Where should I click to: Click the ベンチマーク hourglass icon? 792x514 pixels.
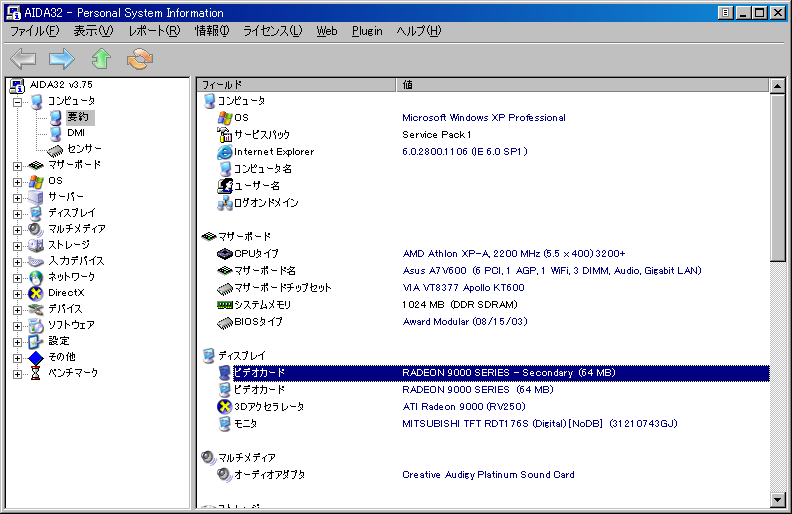click(x=35, y=373)
